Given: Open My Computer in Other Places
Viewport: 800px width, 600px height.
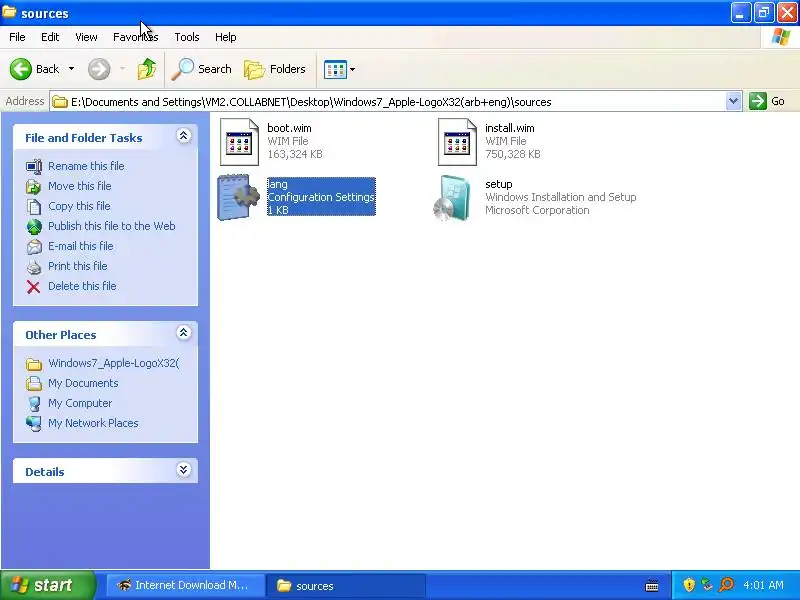Looking at the screenshot, I should tap(80, 403).
